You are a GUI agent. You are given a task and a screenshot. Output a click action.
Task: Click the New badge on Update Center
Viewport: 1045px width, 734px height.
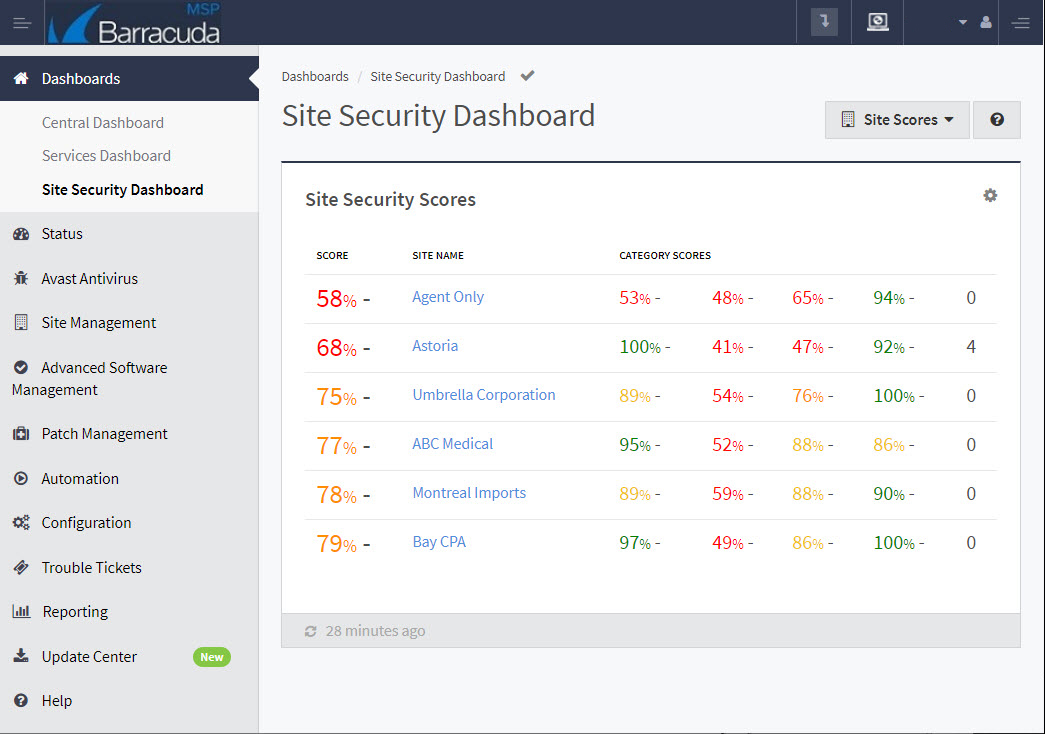(x=212, y=657)
